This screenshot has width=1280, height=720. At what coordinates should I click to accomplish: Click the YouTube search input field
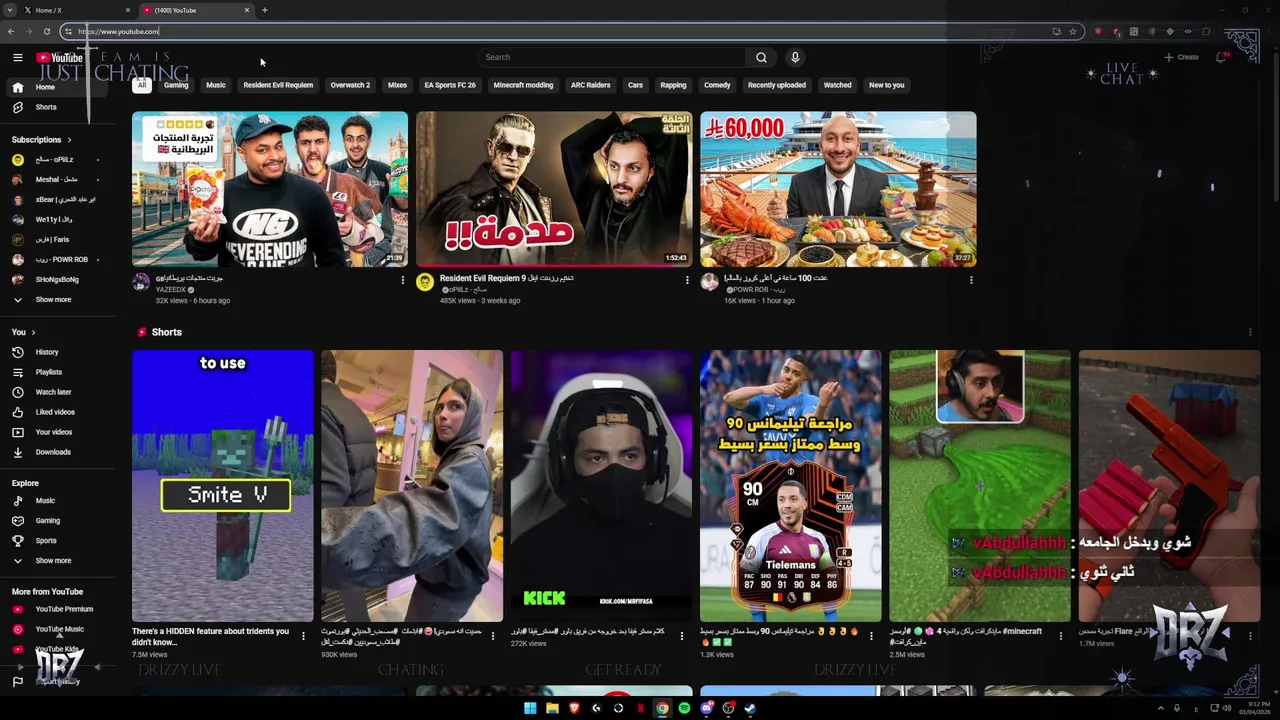[x=612, y=57]
